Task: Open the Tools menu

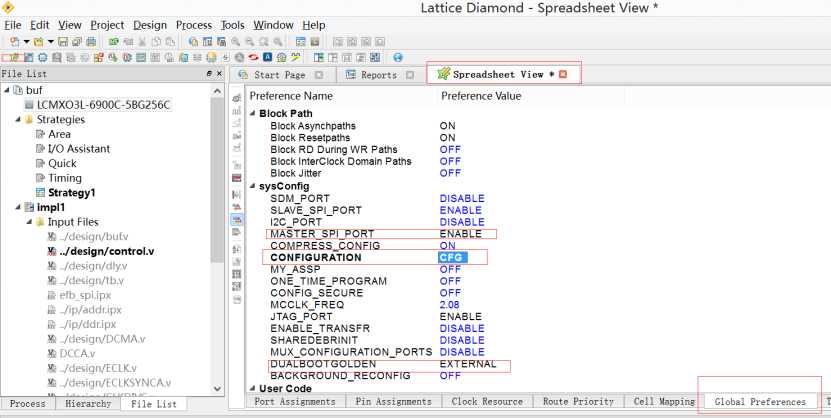Action: (233, 25)
